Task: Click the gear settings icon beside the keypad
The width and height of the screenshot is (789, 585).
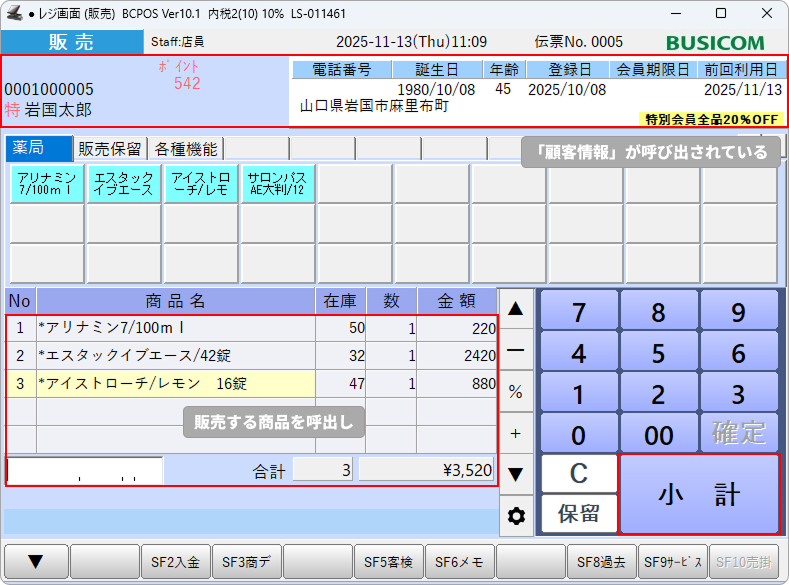Action: coord(516,516)
